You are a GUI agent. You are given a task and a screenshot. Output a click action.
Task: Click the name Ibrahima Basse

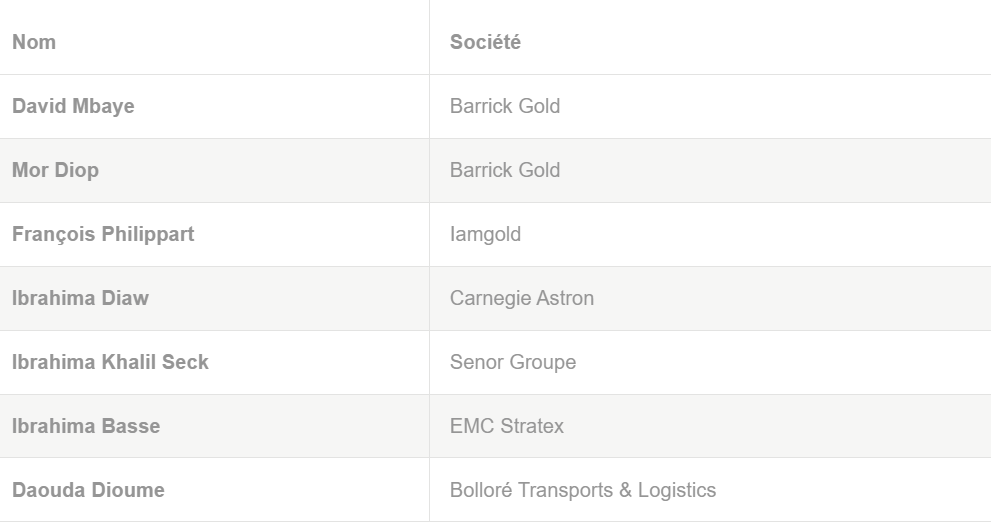tap(86, 426)
